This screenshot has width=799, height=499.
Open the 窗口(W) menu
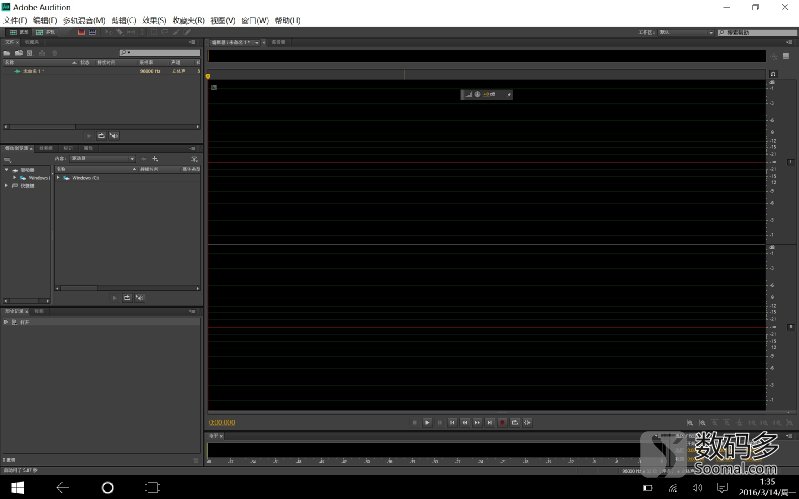point(255,20)
